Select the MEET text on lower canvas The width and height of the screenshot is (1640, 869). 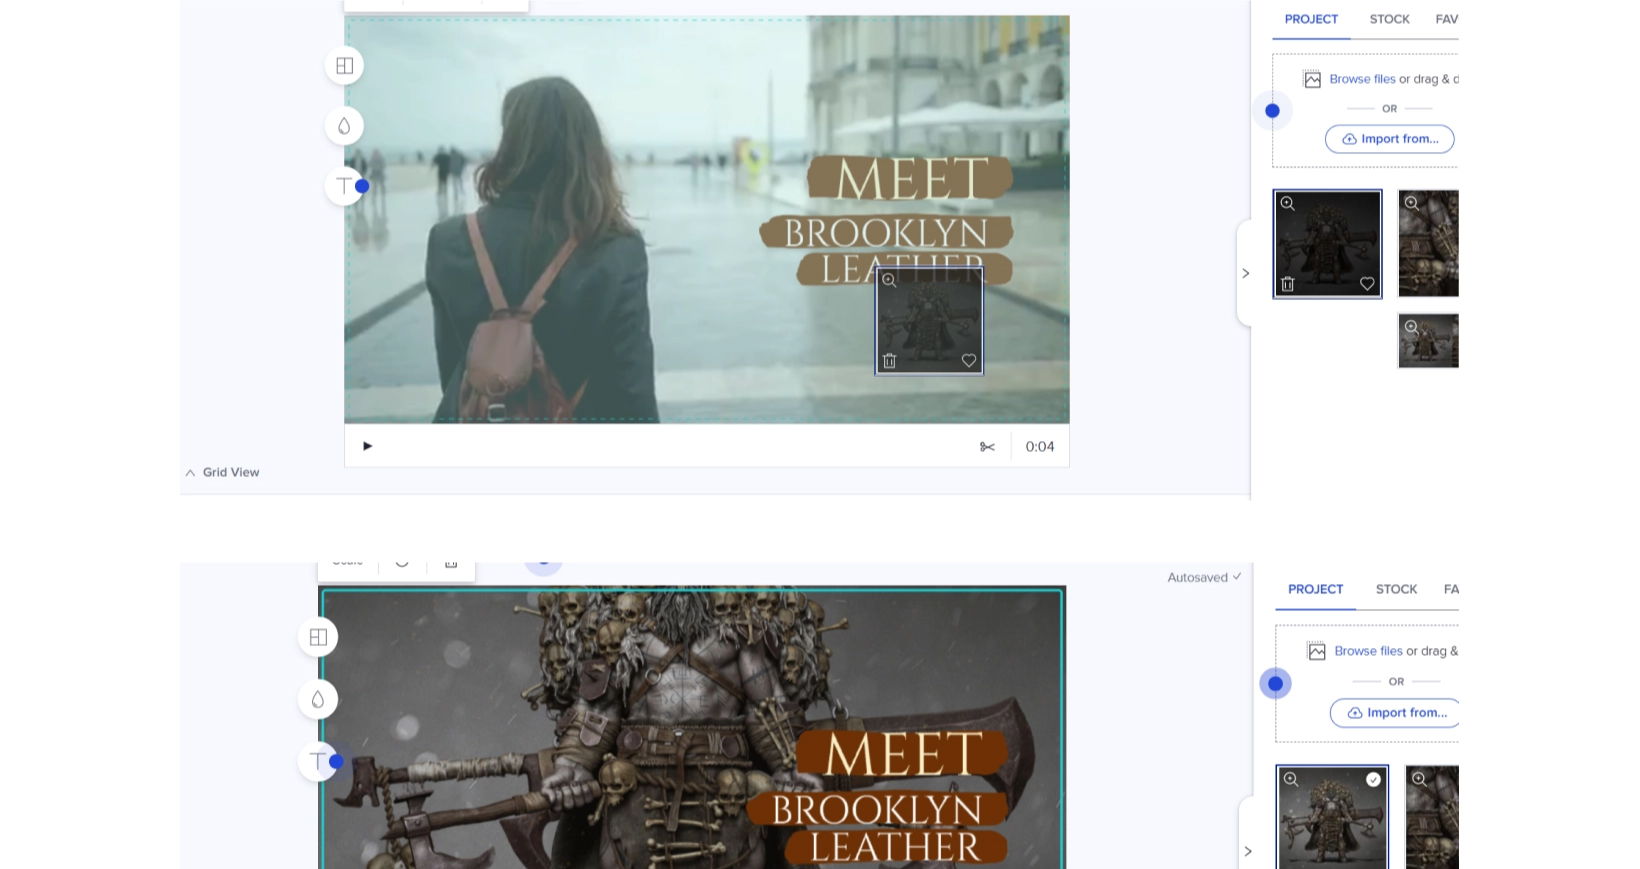[x=903, y=753]
